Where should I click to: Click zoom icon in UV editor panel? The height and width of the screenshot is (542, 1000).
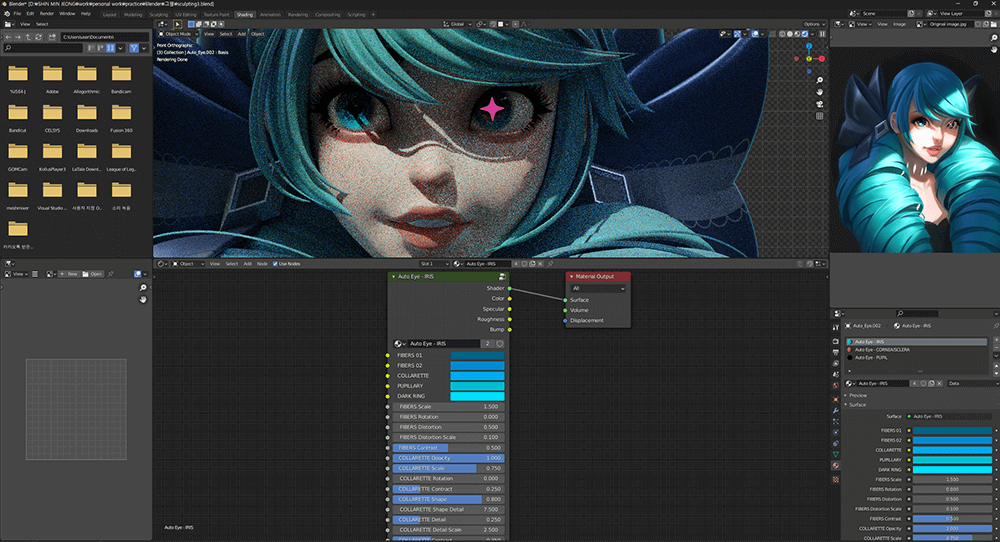click(x=143, y=288)
